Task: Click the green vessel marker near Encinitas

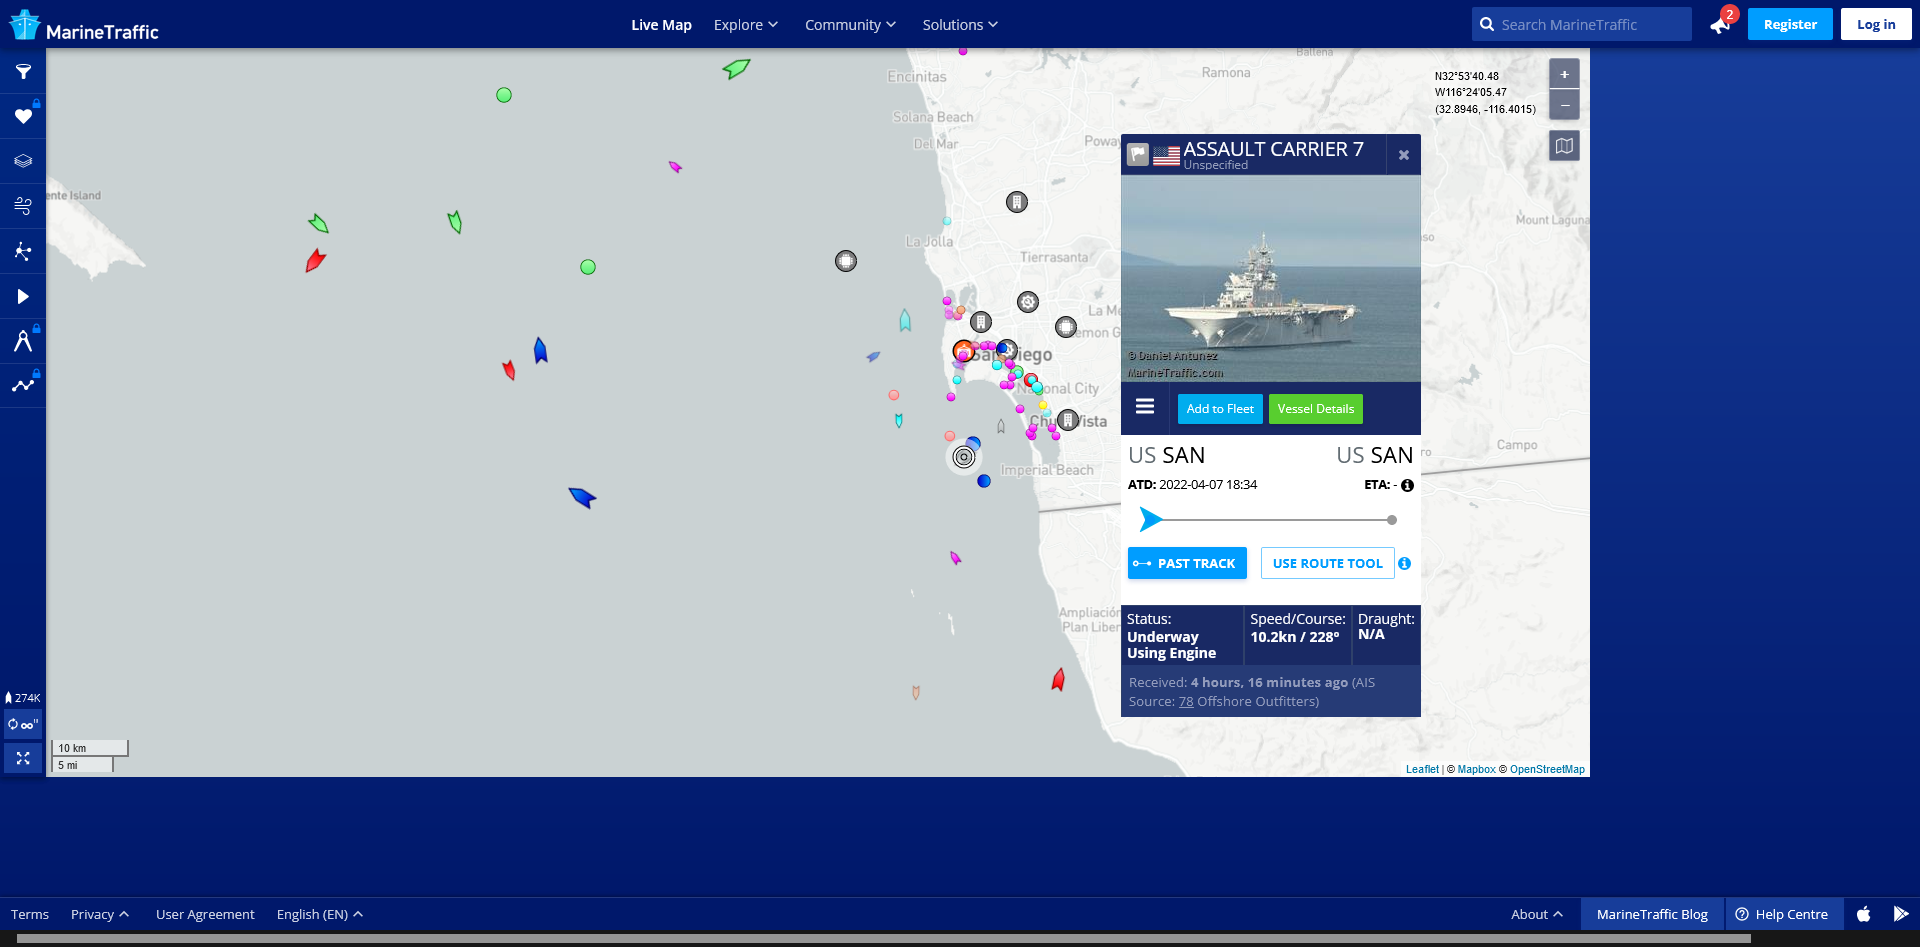Action: [736, 69]
